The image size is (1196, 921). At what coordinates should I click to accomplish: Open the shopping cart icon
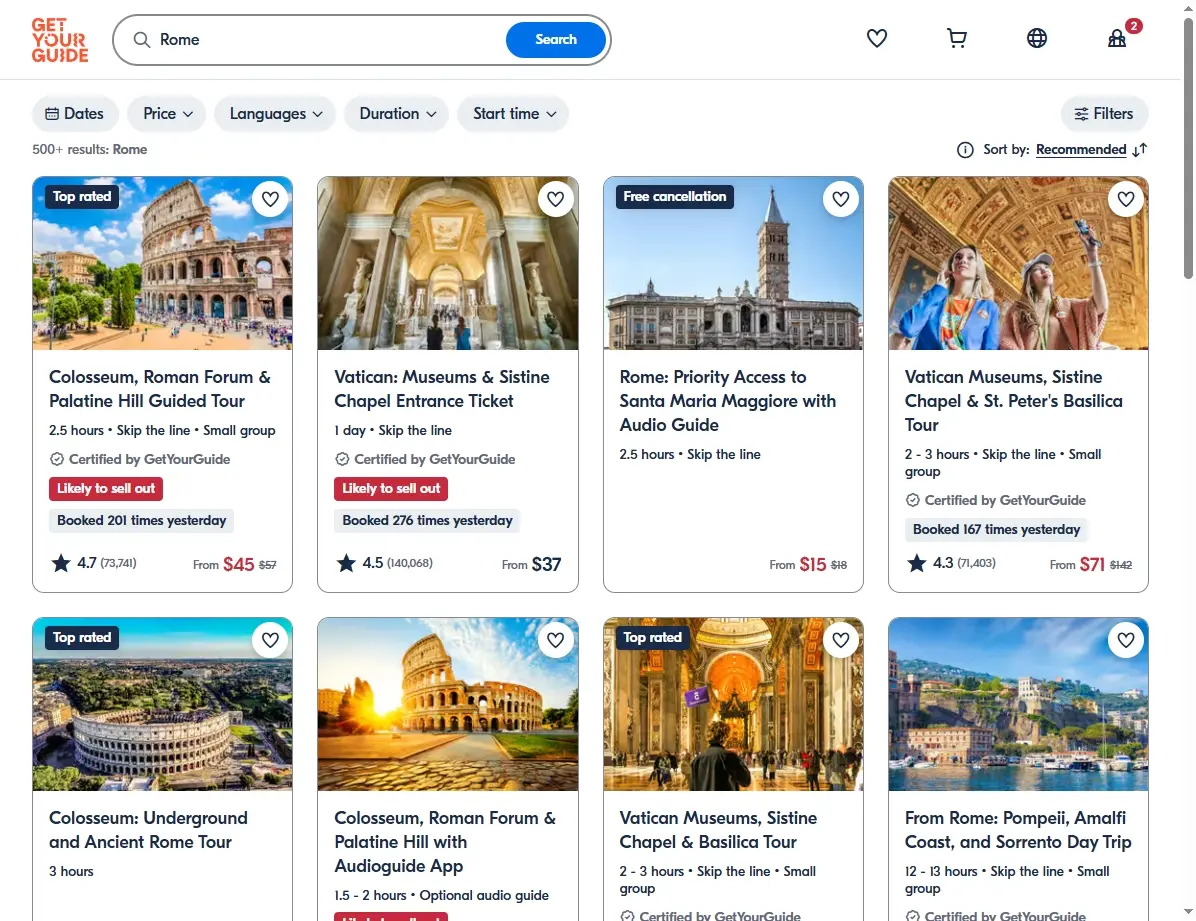[x=956, y=38]
